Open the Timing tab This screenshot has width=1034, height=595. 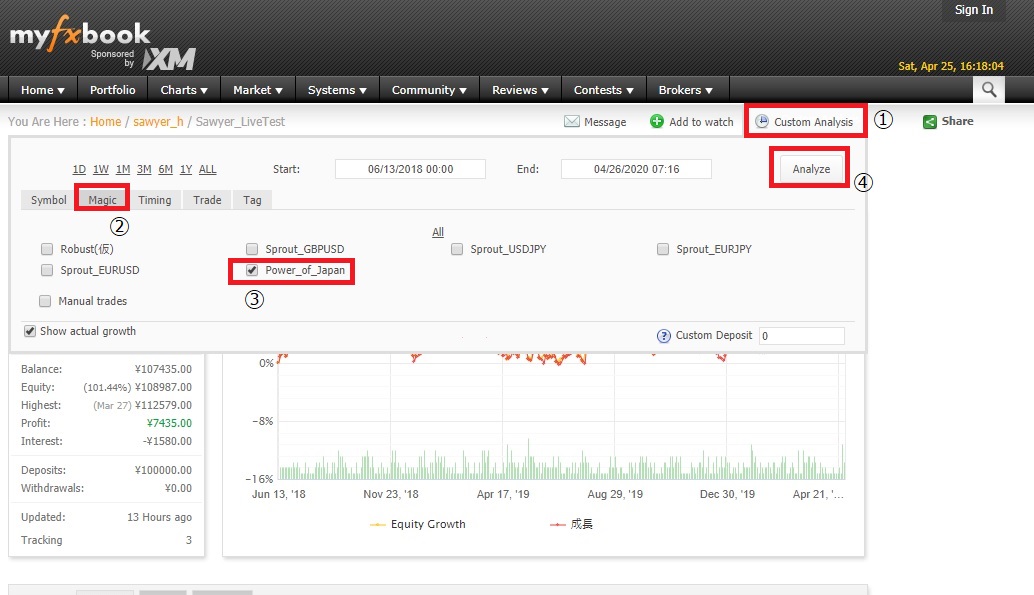(155, 200)
